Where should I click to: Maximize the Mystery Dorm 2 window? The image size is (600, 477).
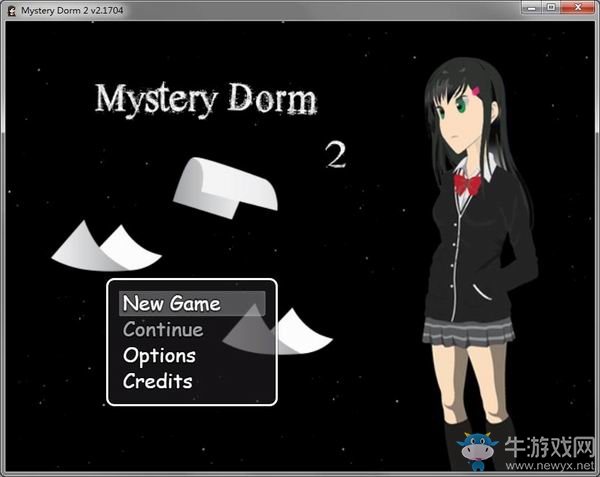pyautogui.click(x=551, y=8)
